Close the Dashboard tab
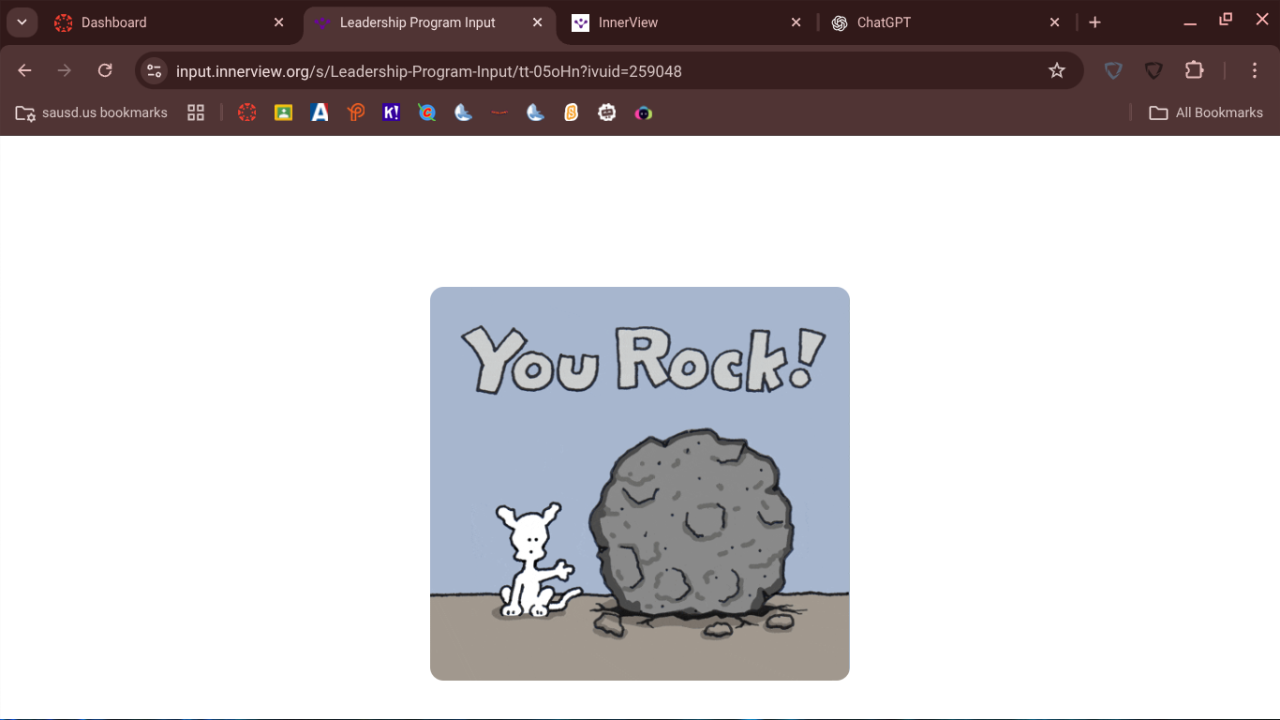Viewport: 1280px width, 720px height. [279, 22]
